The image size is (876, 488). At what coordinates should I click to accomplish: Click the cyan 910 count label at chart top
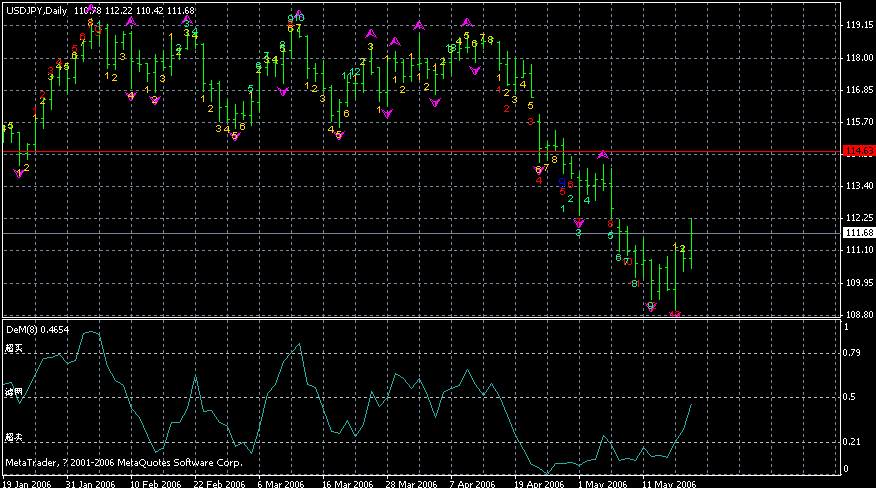pyautogui.click(x=296, y=18)
